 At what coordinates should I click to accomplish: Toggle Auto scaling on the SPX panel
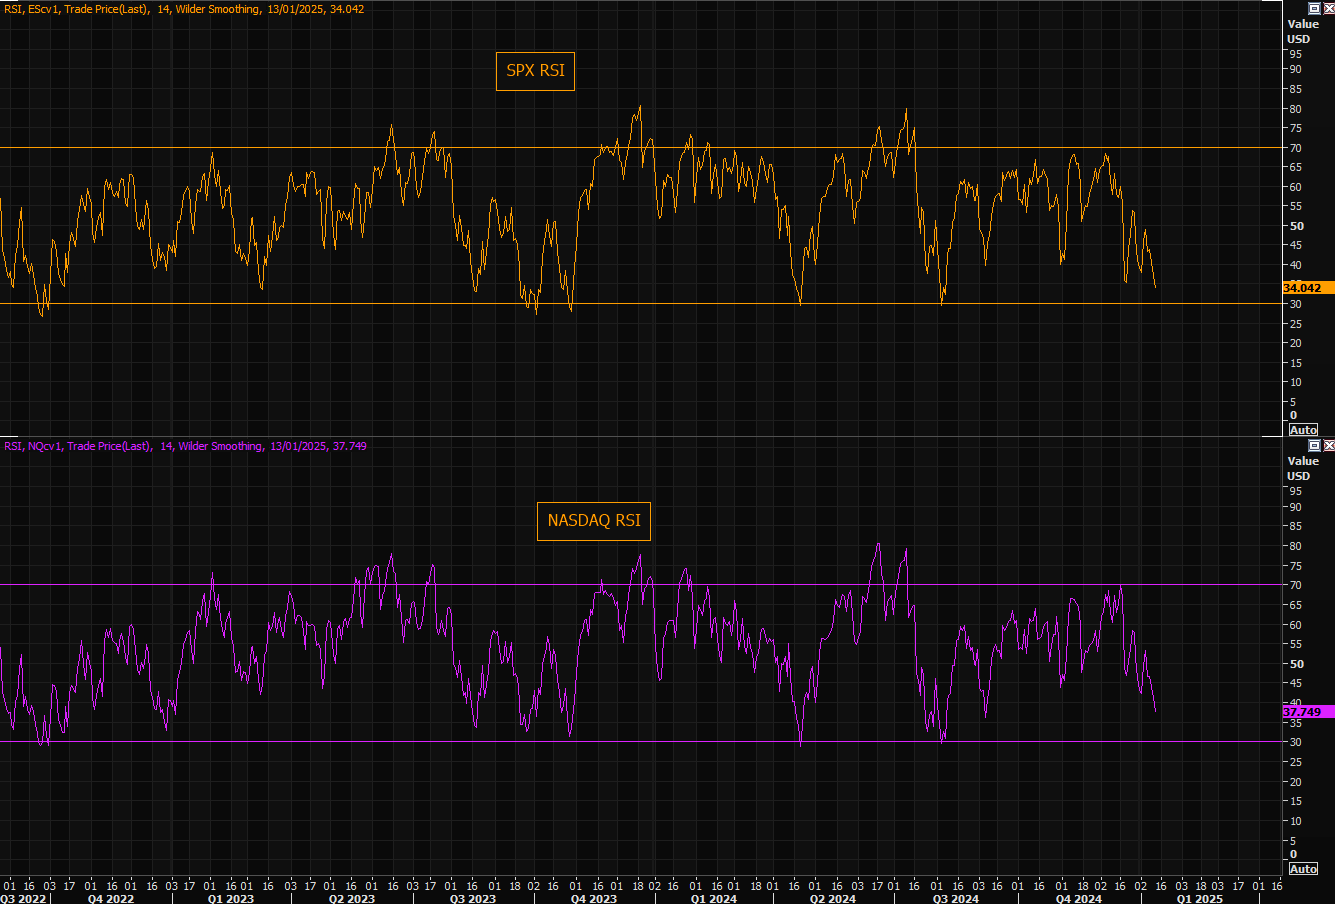pos(1303,430)
